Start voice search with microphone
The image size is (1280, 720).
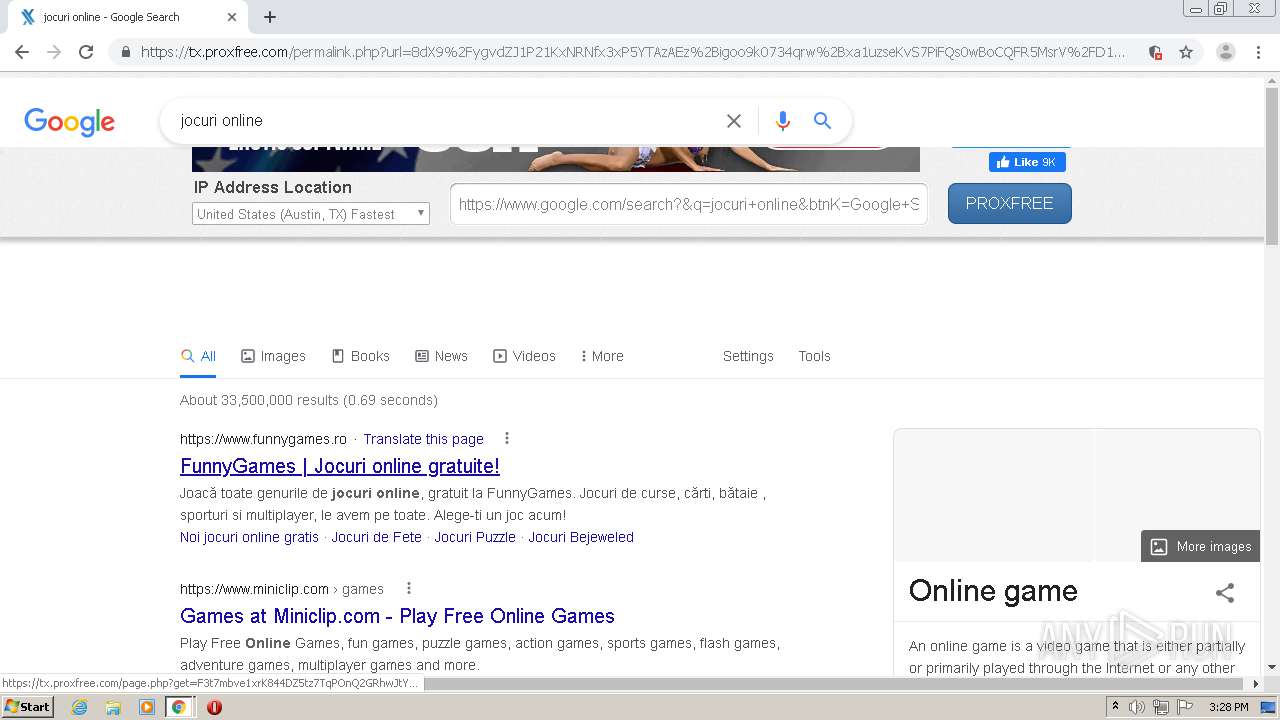(x=783, y=121)
